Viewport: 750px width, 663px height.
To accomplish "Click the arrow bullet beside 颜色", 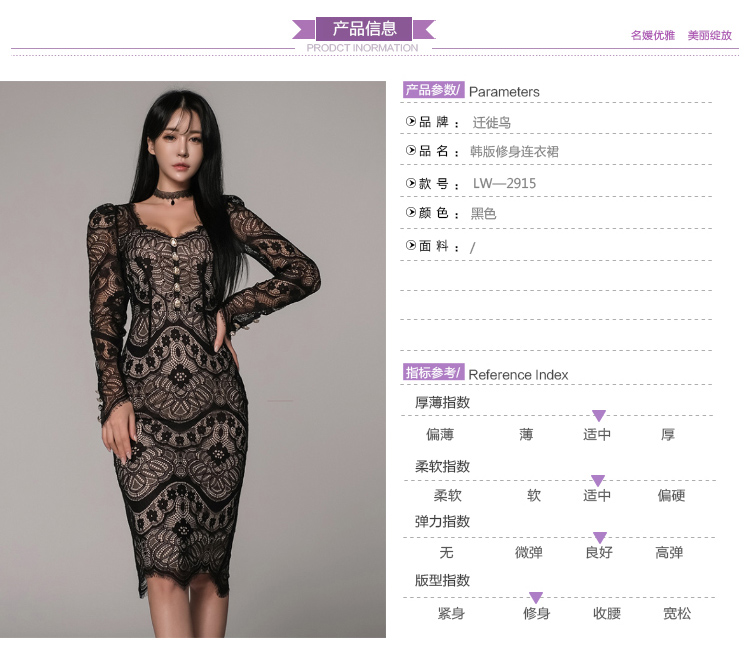I will (410, 212).
